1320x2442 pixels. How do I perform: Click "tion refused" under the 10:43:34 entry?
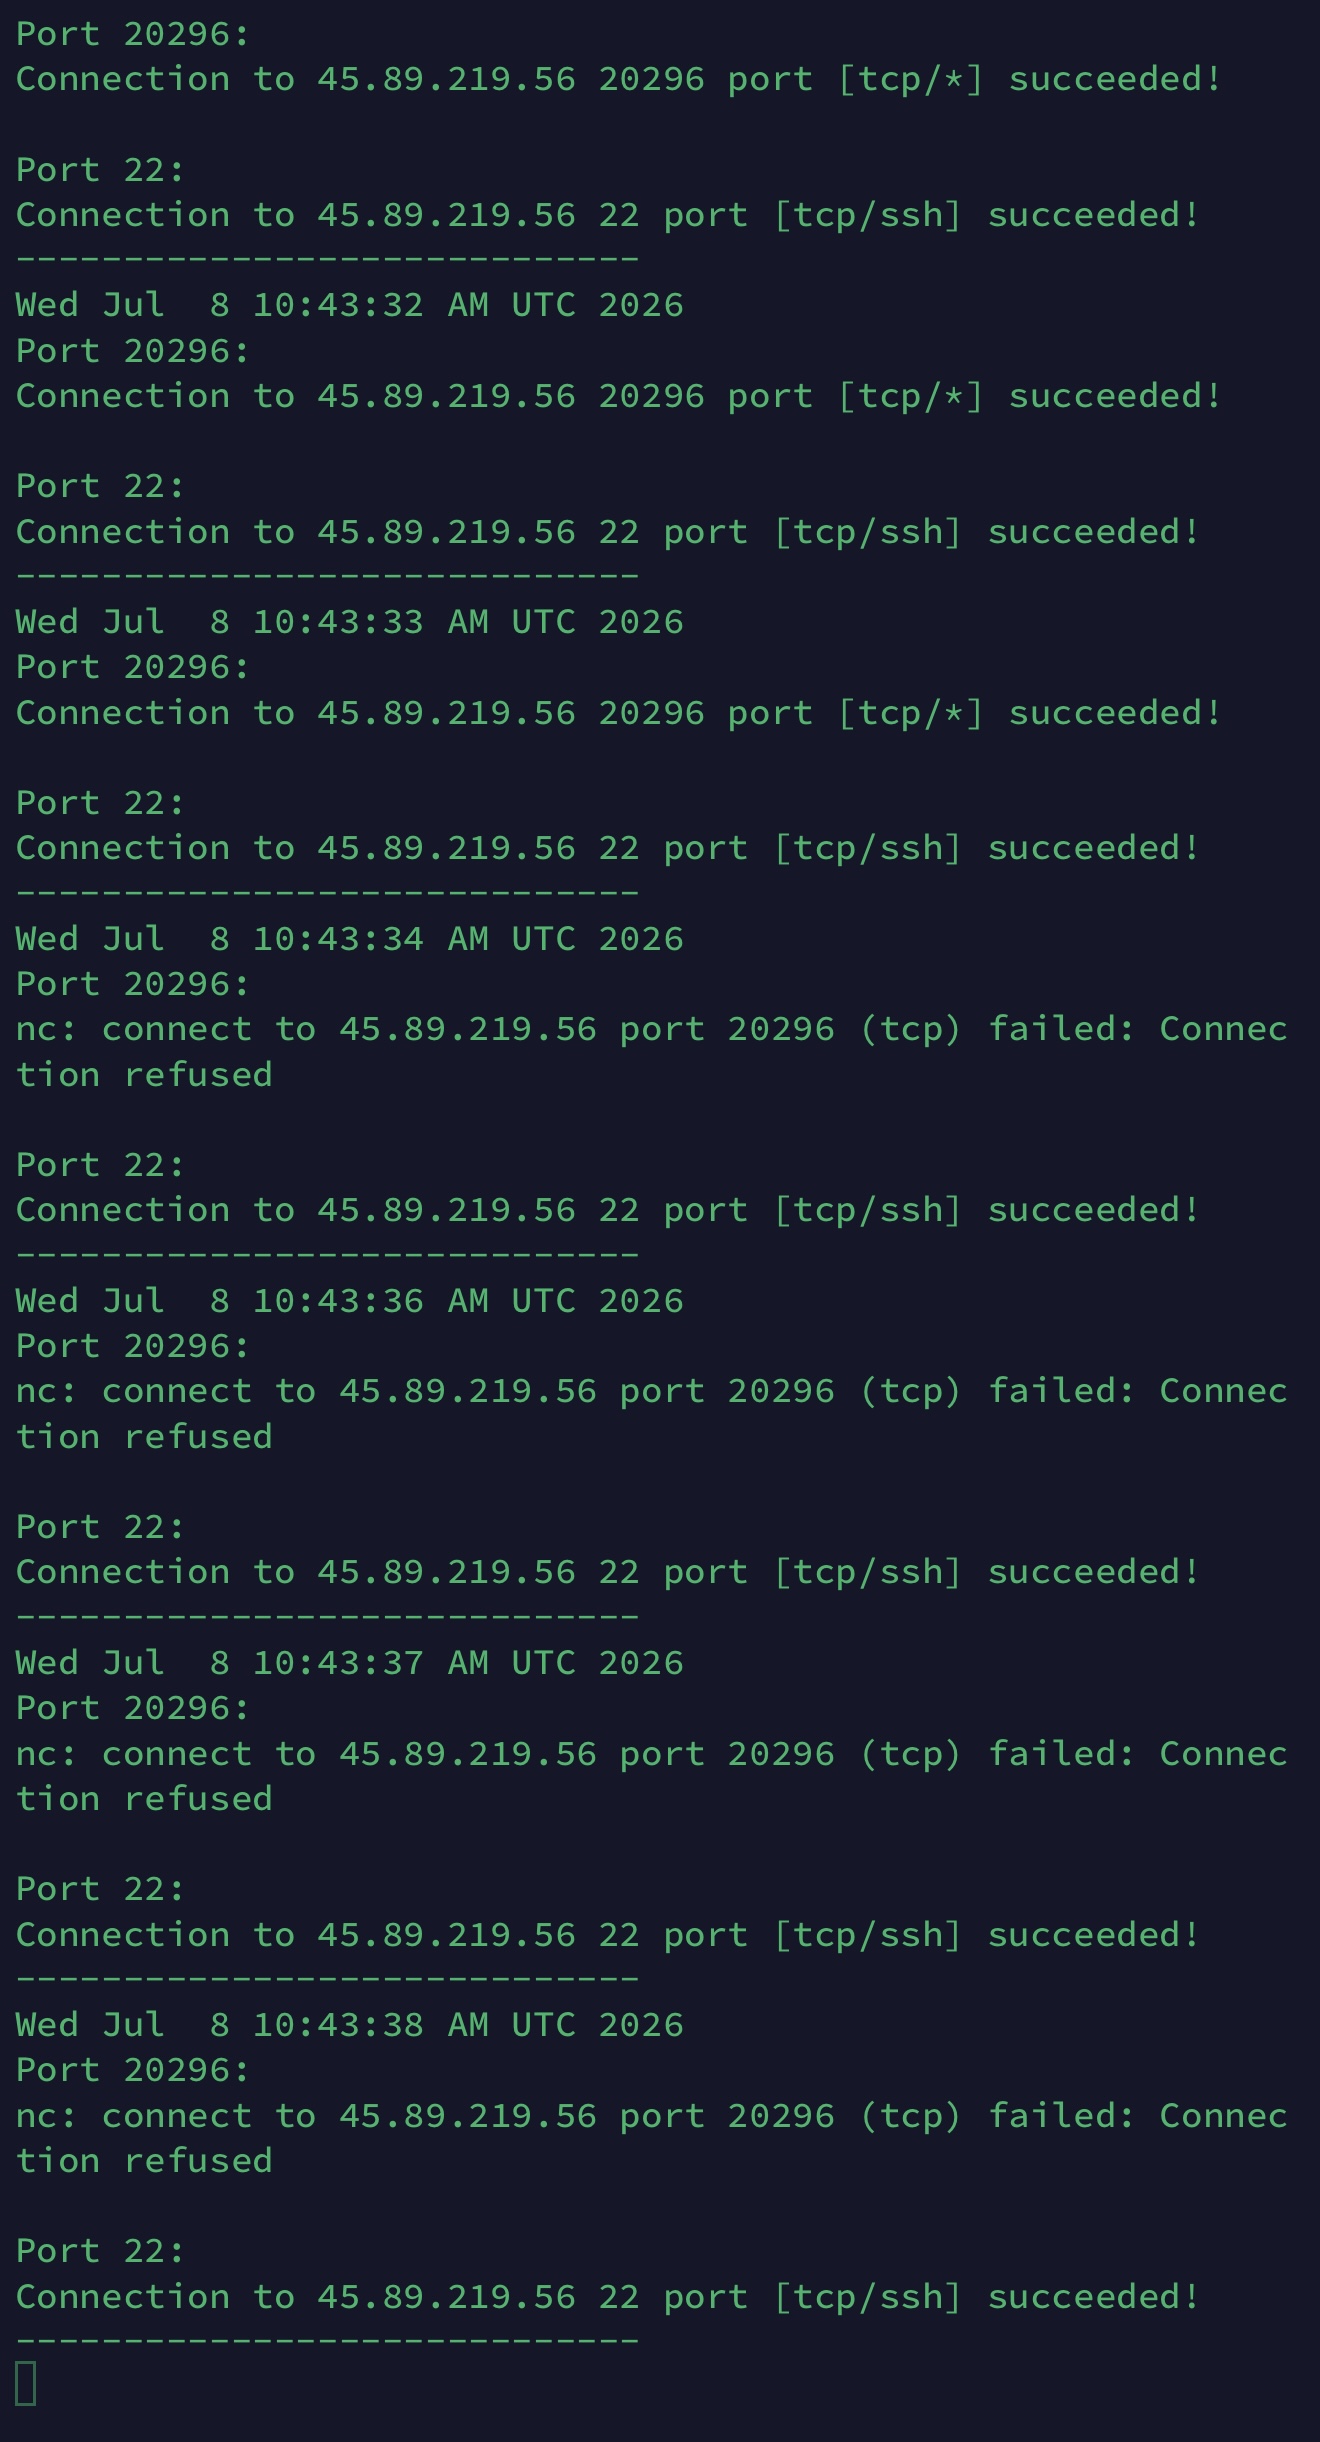[144, 1075]
